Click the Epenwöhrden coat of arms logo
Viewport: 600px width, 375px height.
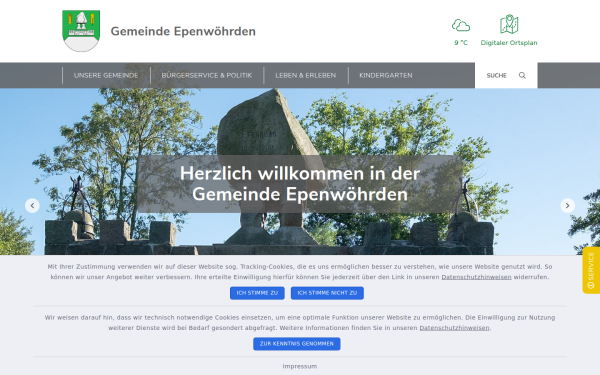point(81,31)
